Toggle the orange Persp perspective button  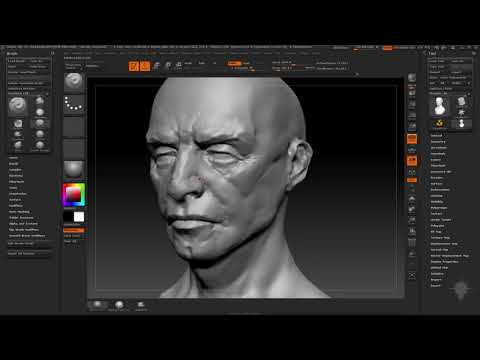click(x=412, y=139)
